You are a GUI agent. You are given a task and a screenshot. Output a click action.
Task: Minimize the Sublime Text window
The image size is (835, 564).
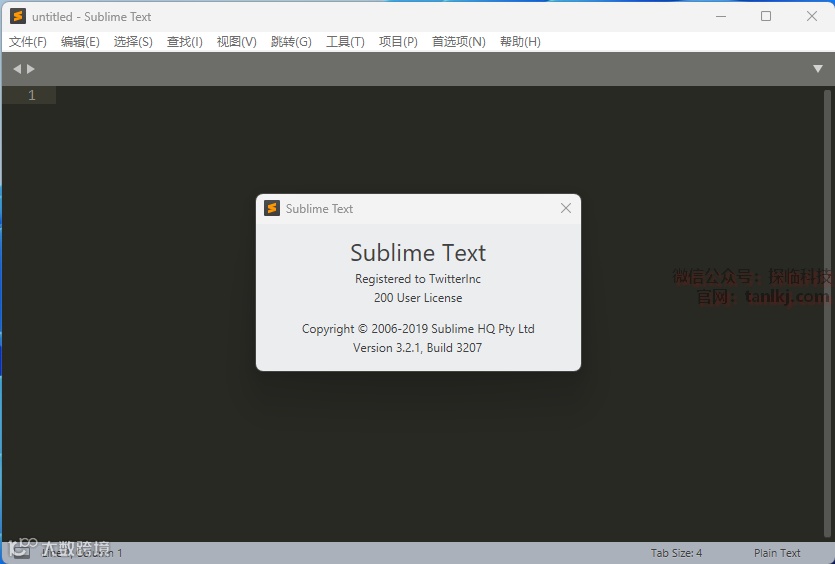coord(721,17)
